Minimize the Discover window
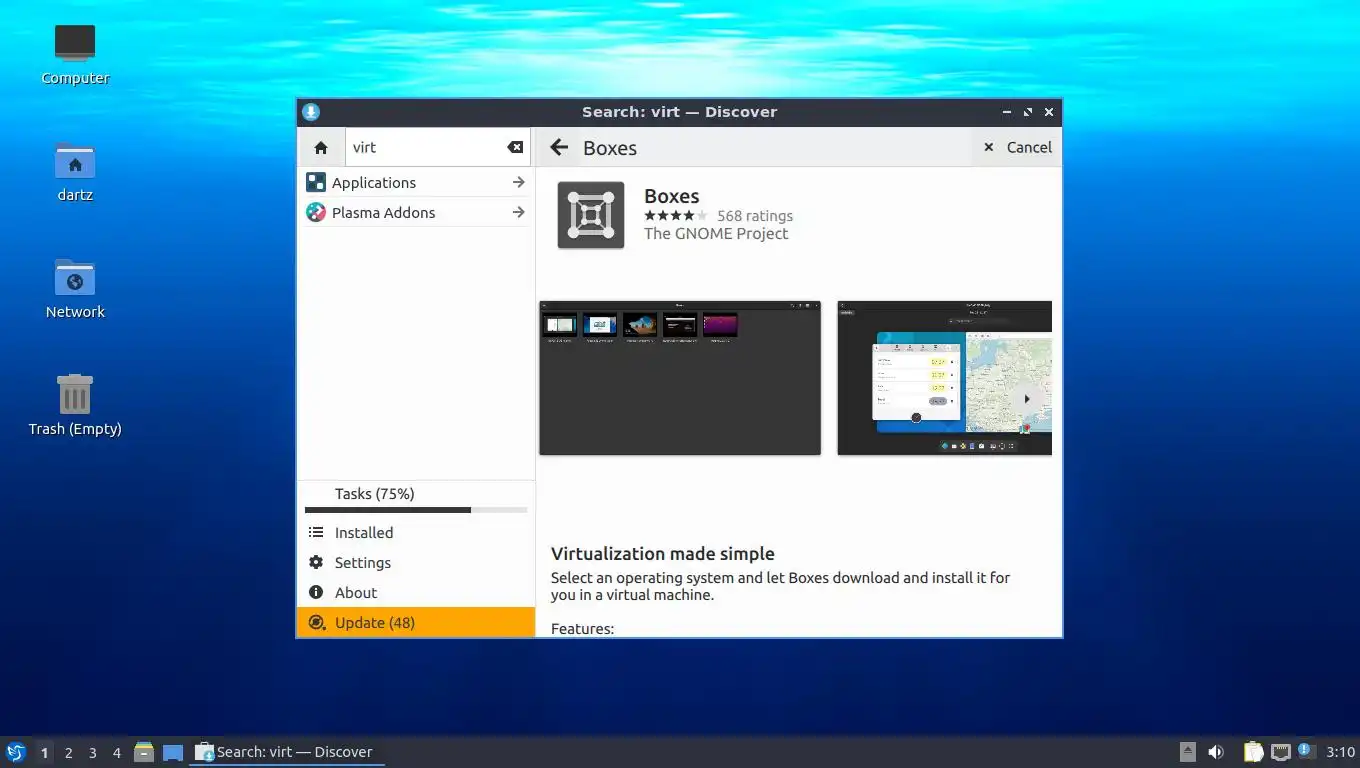Screen dimensions: 1360x768 1007,112
